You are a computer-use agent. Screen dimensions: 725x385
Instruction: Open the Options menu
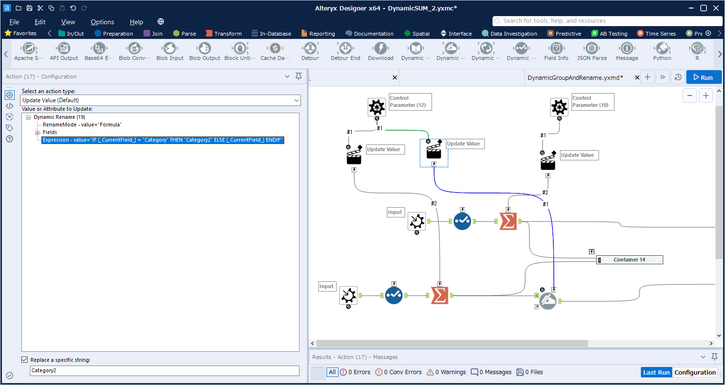[x=102, y=22]
